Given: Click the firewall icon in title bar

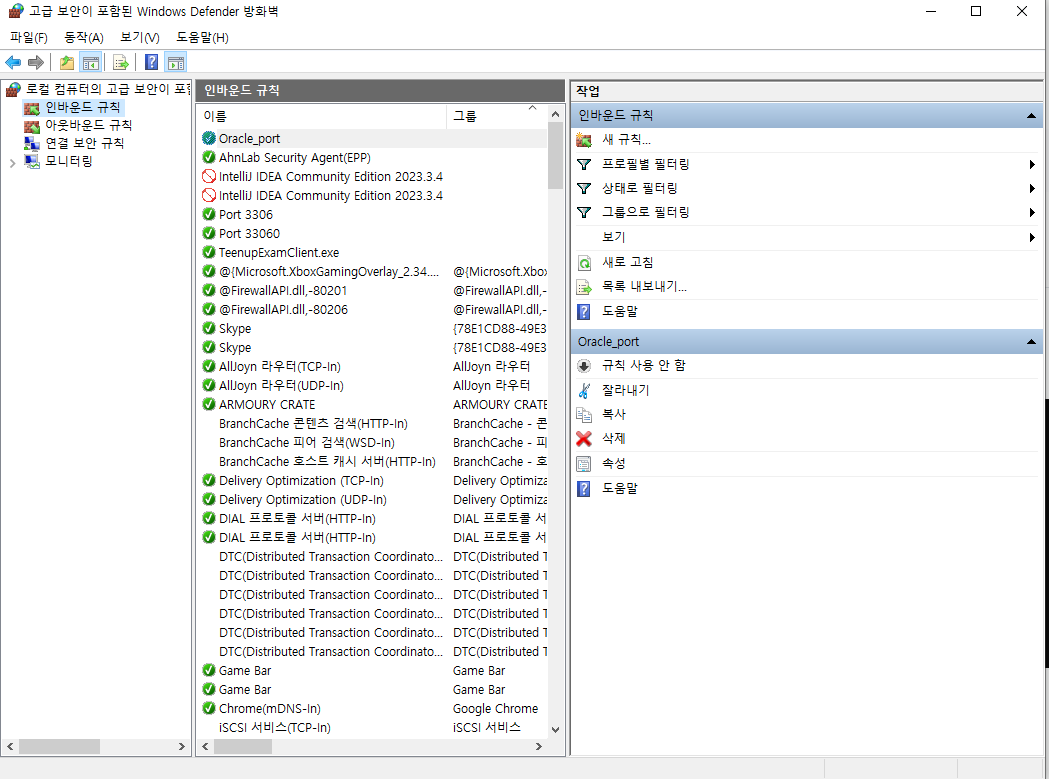Looking at the screenshot, I should [x=16, y=11].
